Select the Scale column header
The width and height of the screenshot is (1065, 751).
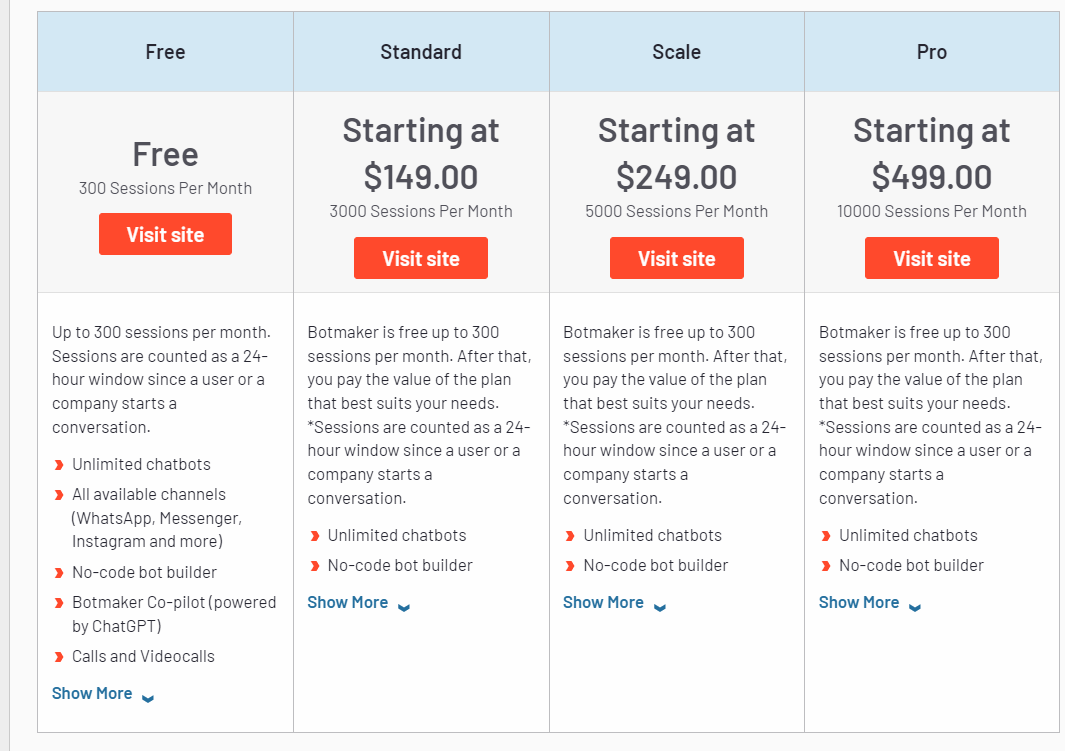pos(676,52)
